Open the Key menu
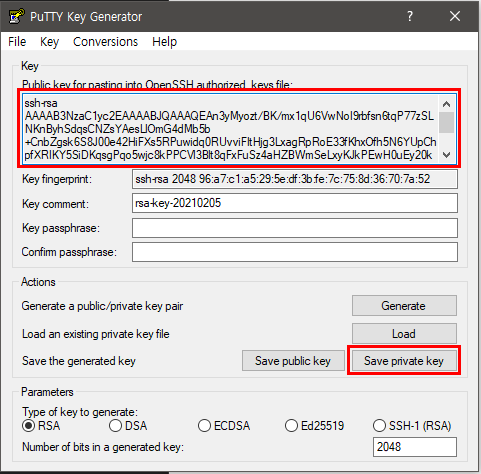The width and height of the screenshot is (481, 474). pyautogui.click(x=49, y=42)
